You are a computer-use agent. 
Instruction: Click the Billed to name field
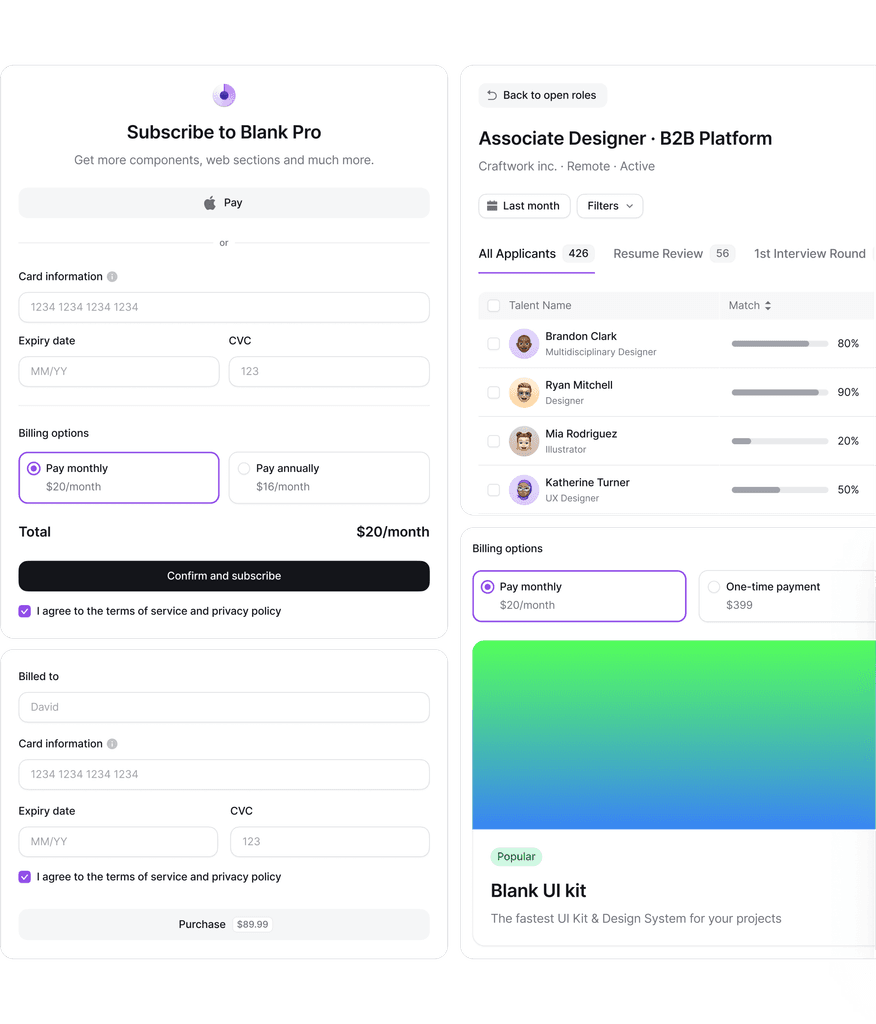click(223, 707)
